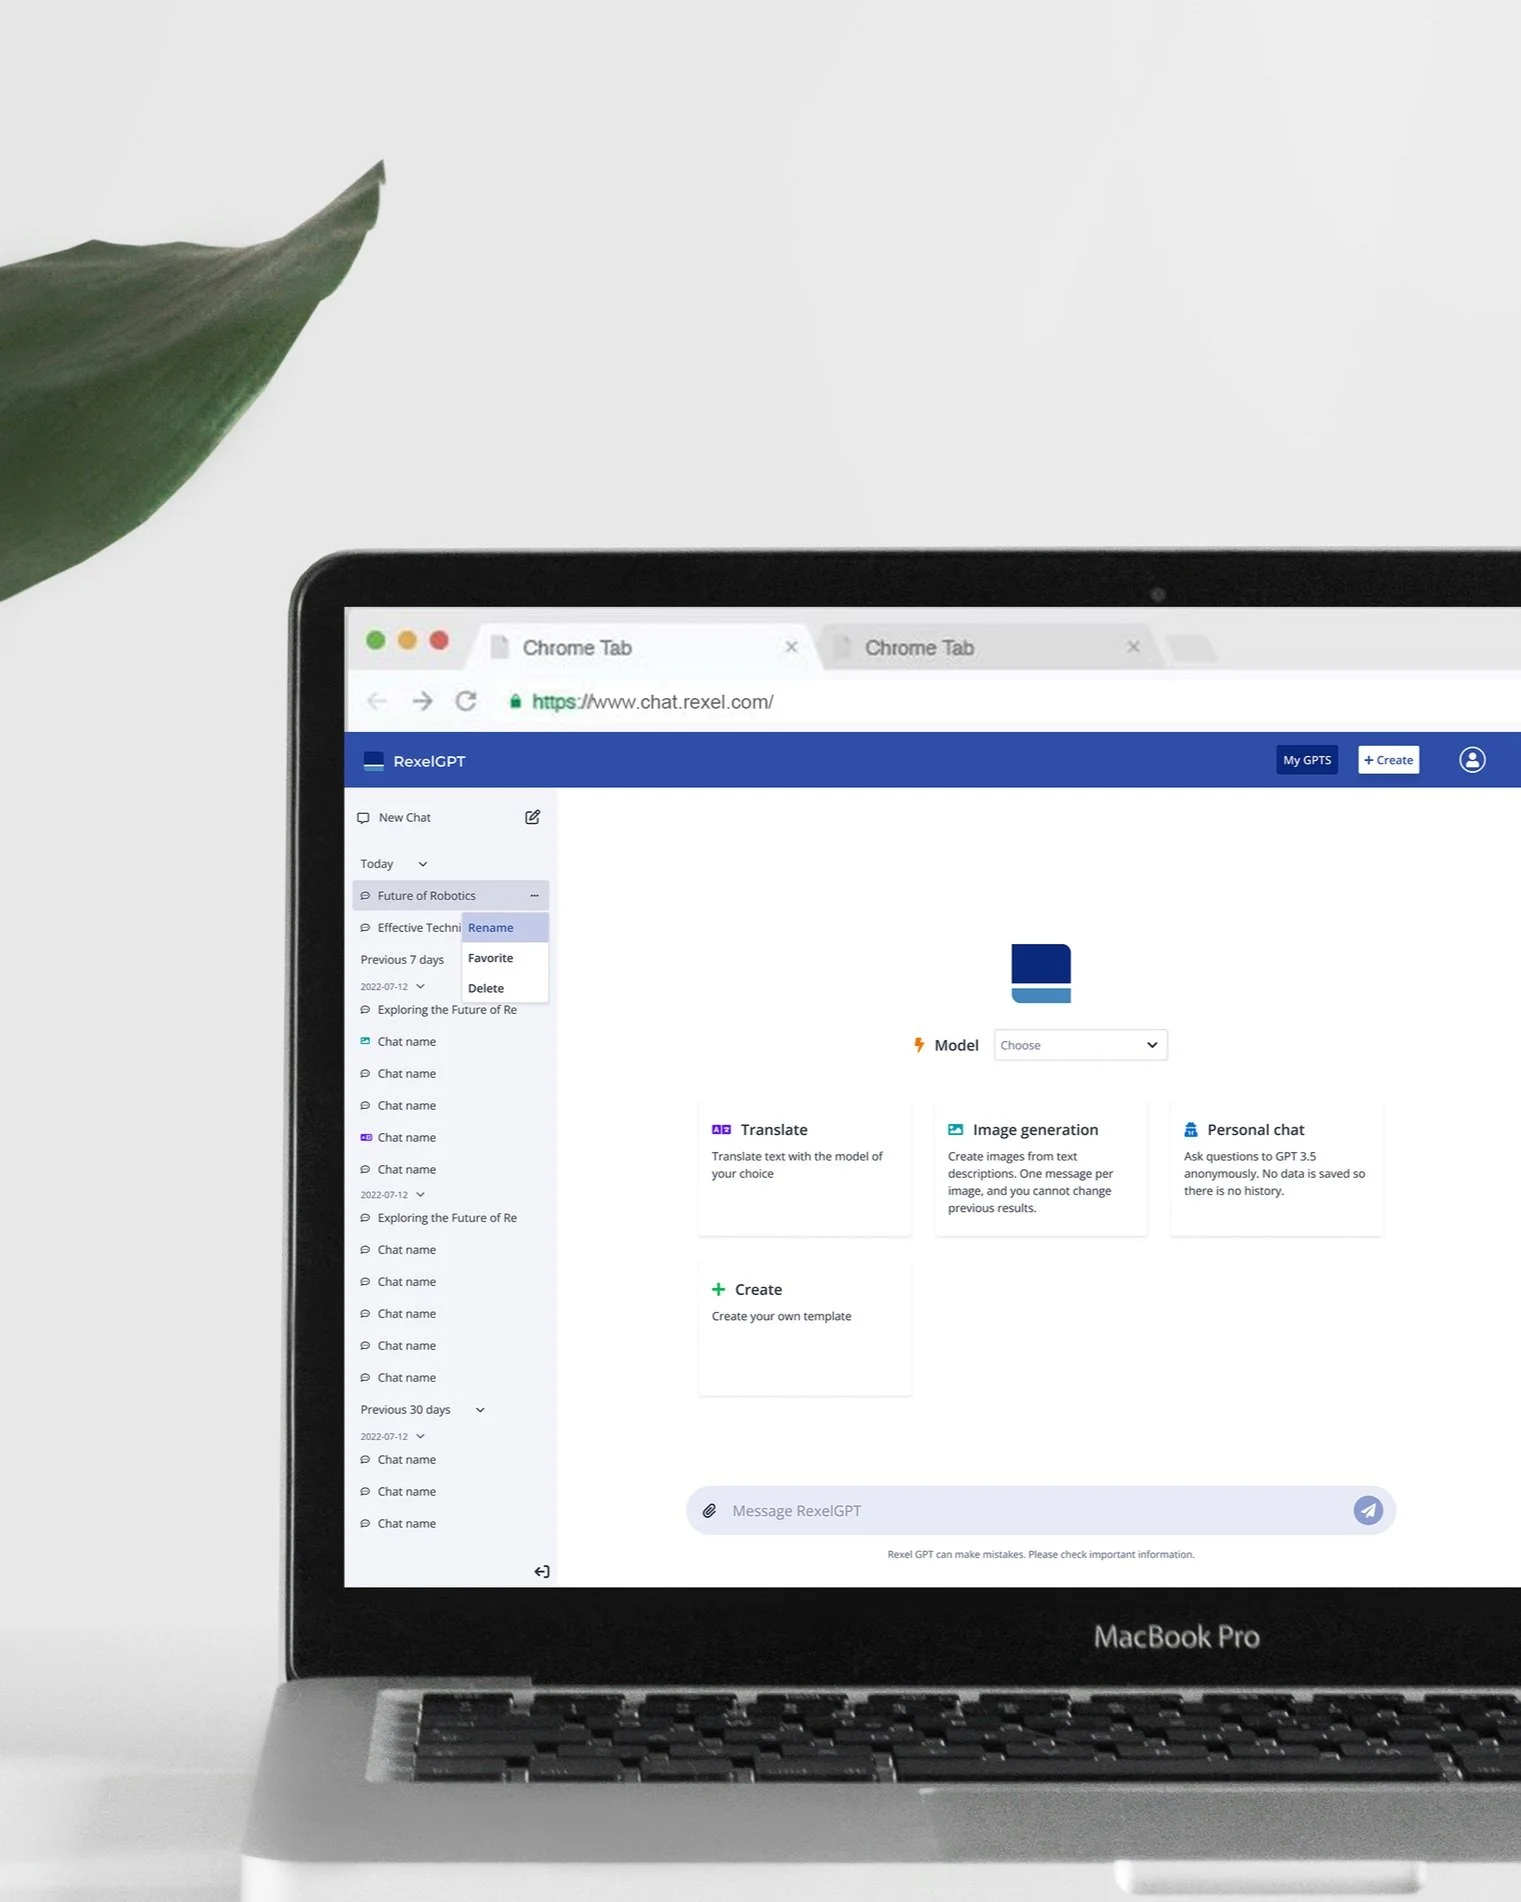Viewport: 1521px width, 1902px height.
Task: Click the compose pencil icon beside New Chat
Action: 533,817
